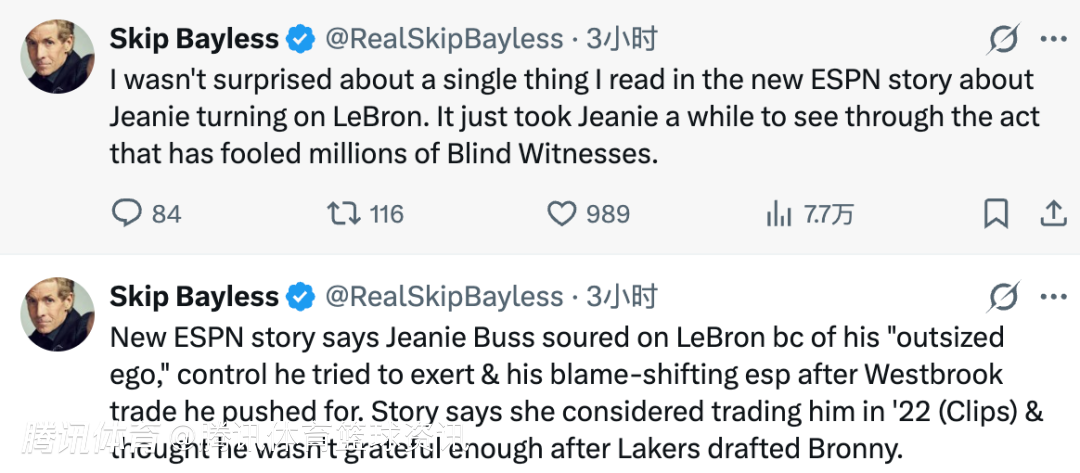Open more options on the second tweet
The height and width of the screenshot is (473, 1080).
(x=1054, y=297)
